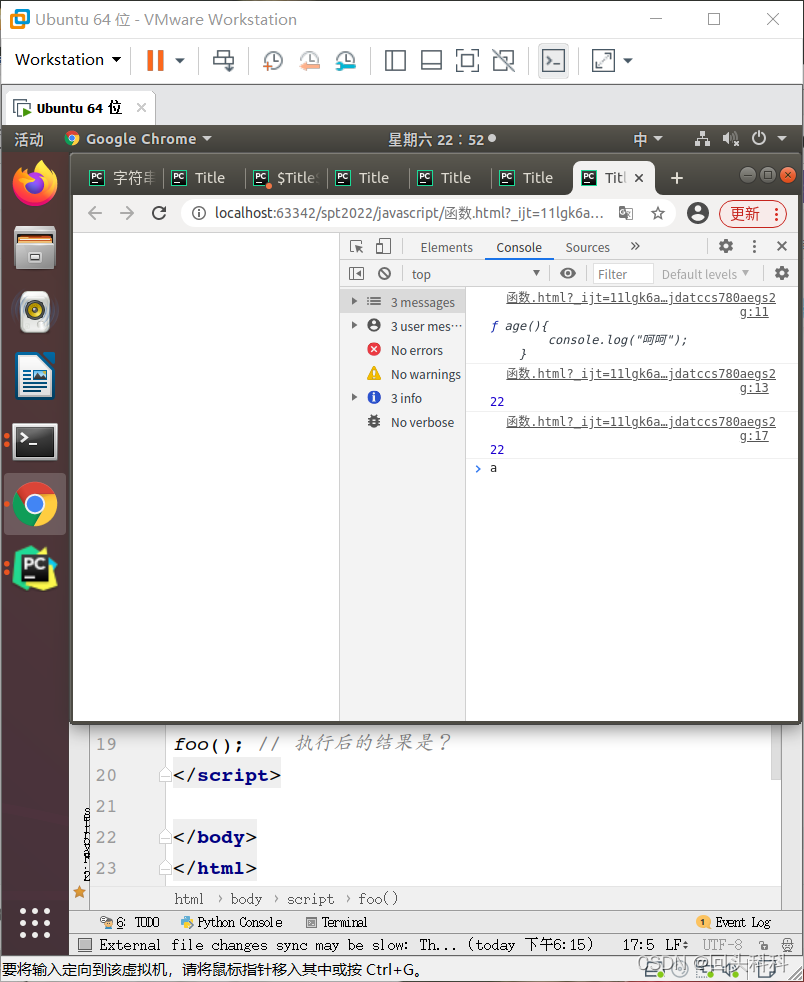Open Terminal from the Ubuntu dock
Viewport: 804px width, 982px height.
[x=35, y=441]
